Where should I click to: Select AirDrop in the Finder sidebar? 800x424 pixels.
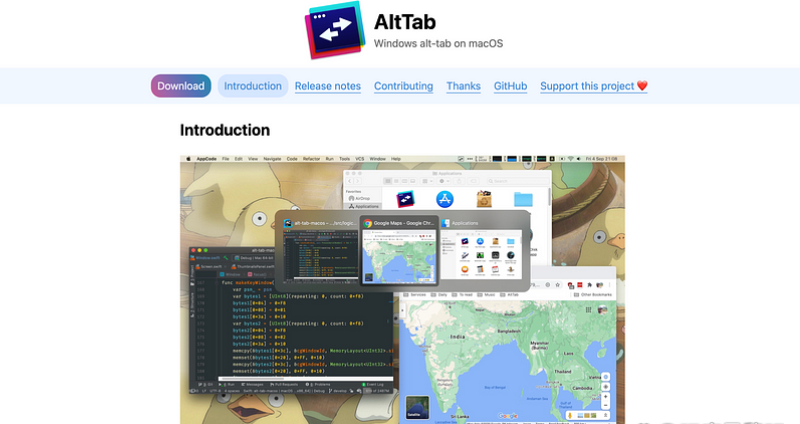pyautogui.click(x=359, y=198)
